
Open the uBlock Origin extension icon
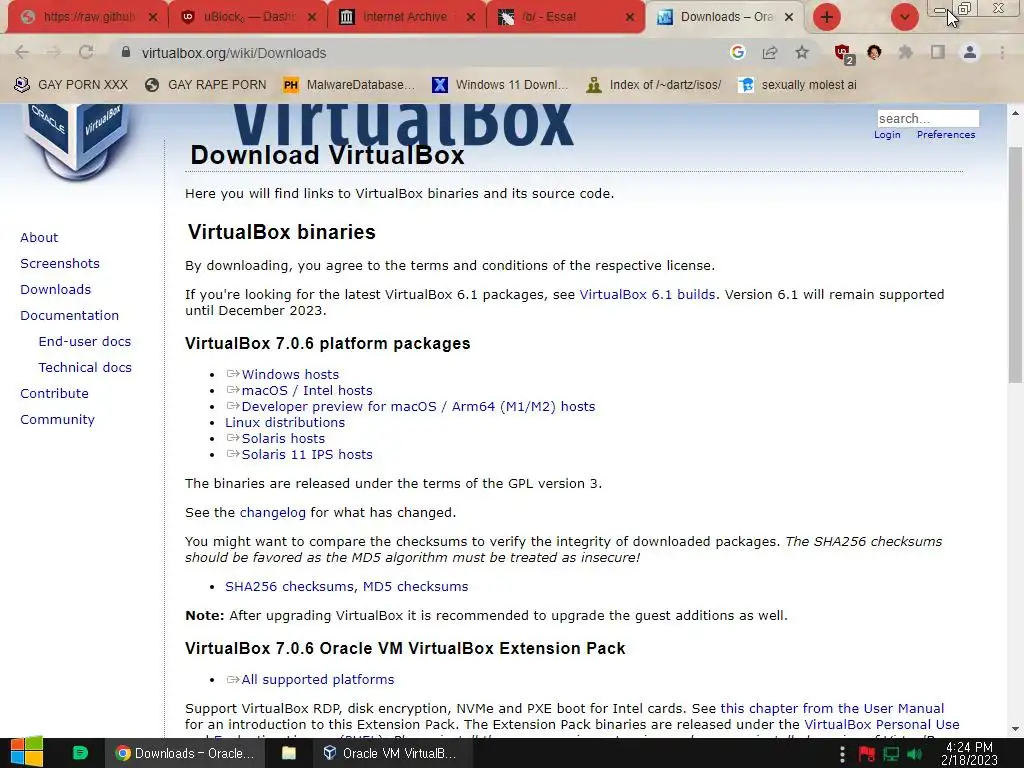click(x=843, y=54)
